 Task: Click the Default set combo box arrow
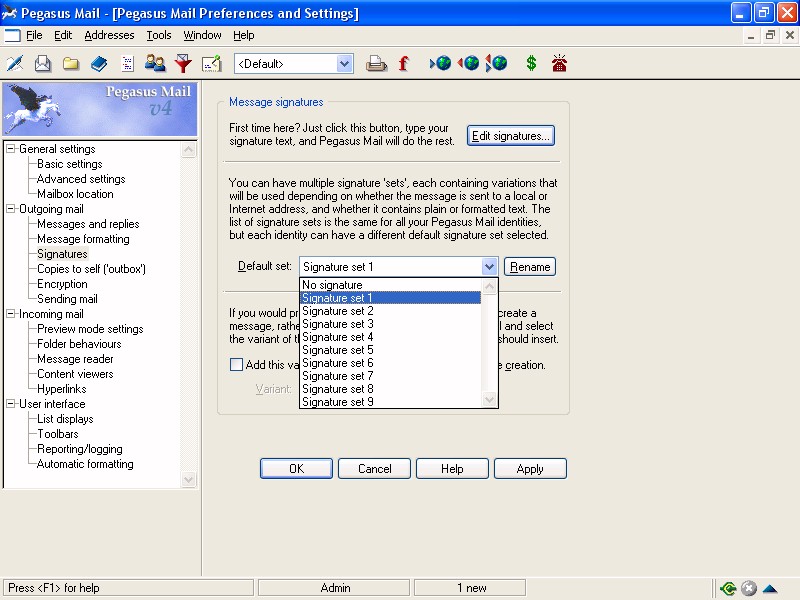tap(489, 266)
